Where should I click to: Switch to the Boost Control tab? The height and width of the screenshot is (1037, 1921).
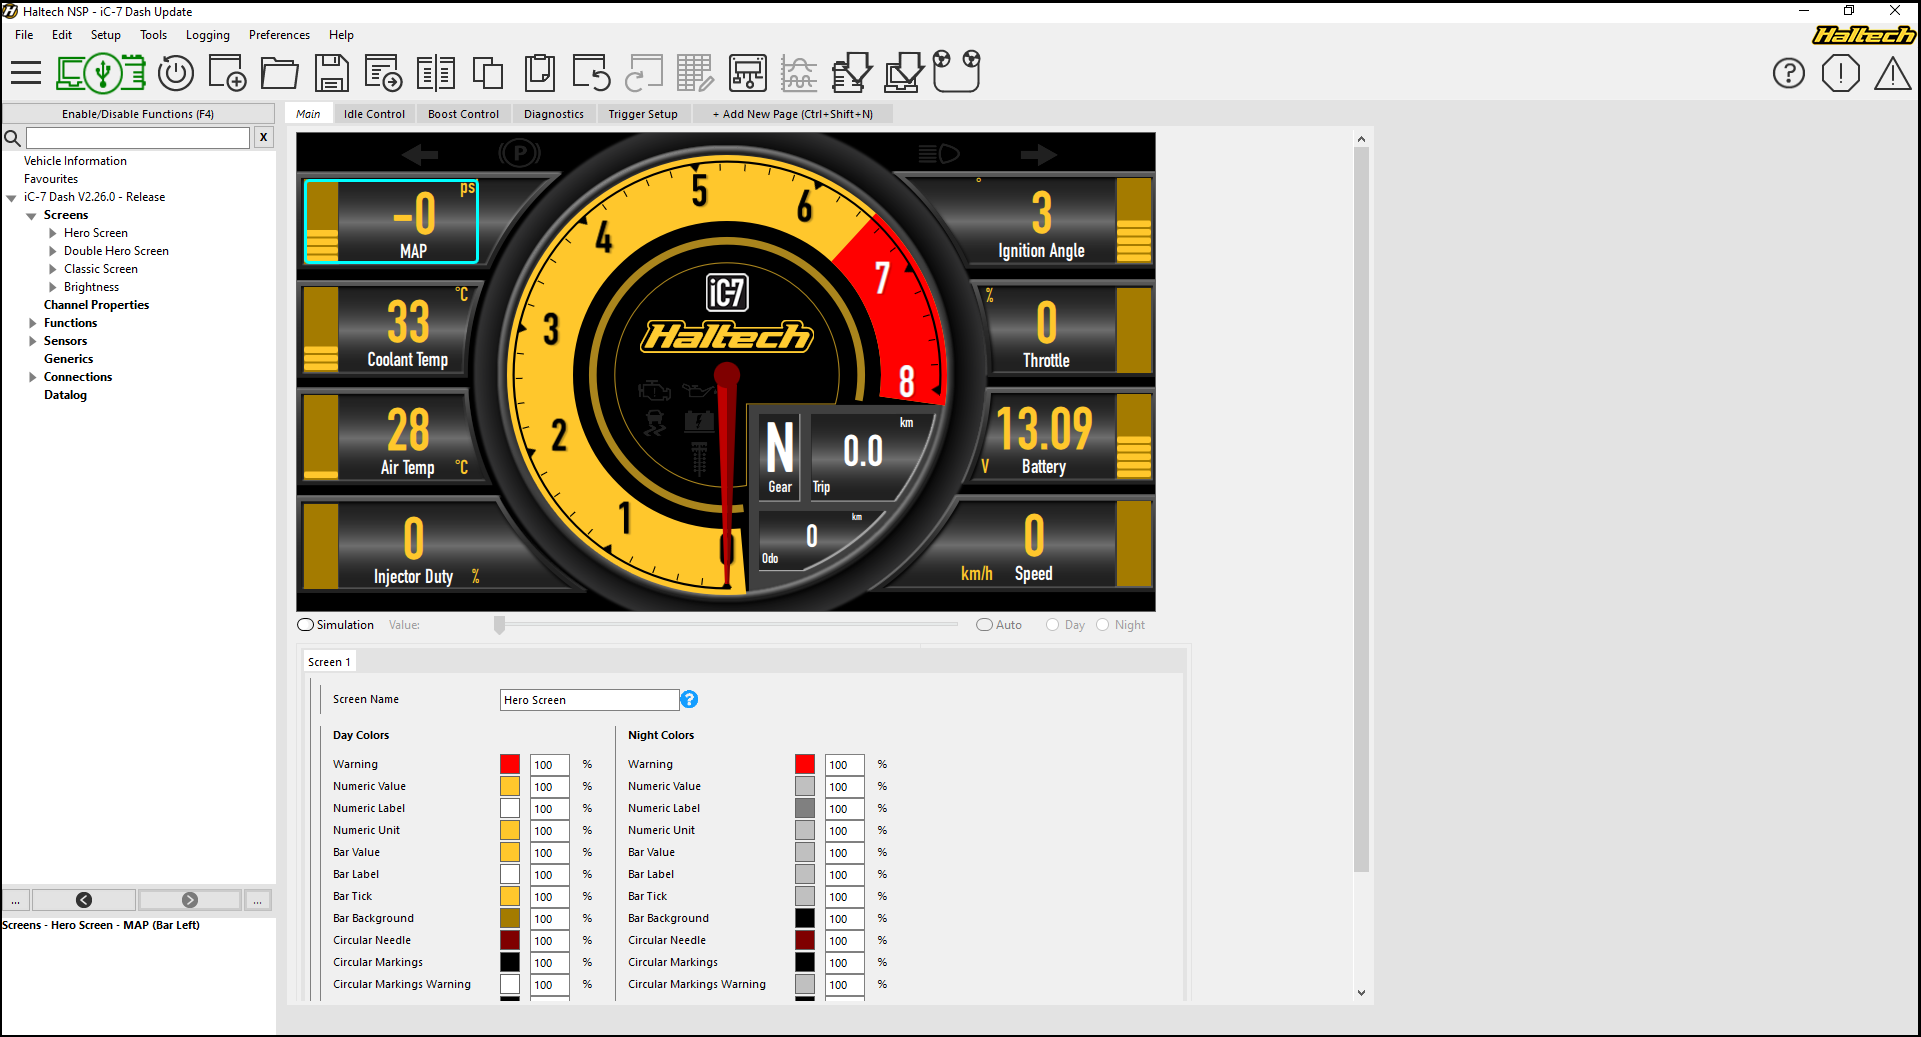point(463,114)
